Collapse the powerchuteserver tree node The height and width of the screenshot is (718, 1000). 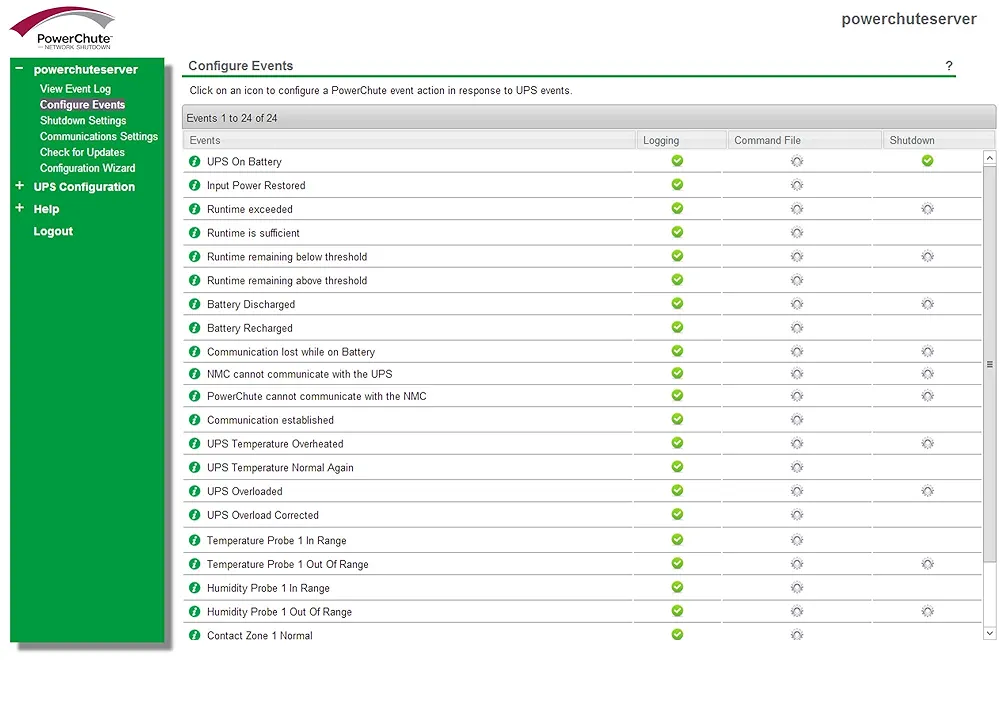(19, 69)
